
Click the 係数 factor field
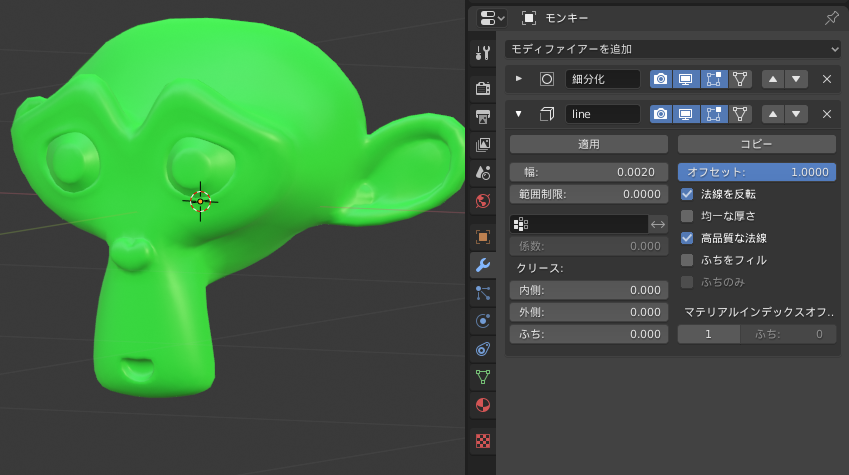click(x=589, y=246)
